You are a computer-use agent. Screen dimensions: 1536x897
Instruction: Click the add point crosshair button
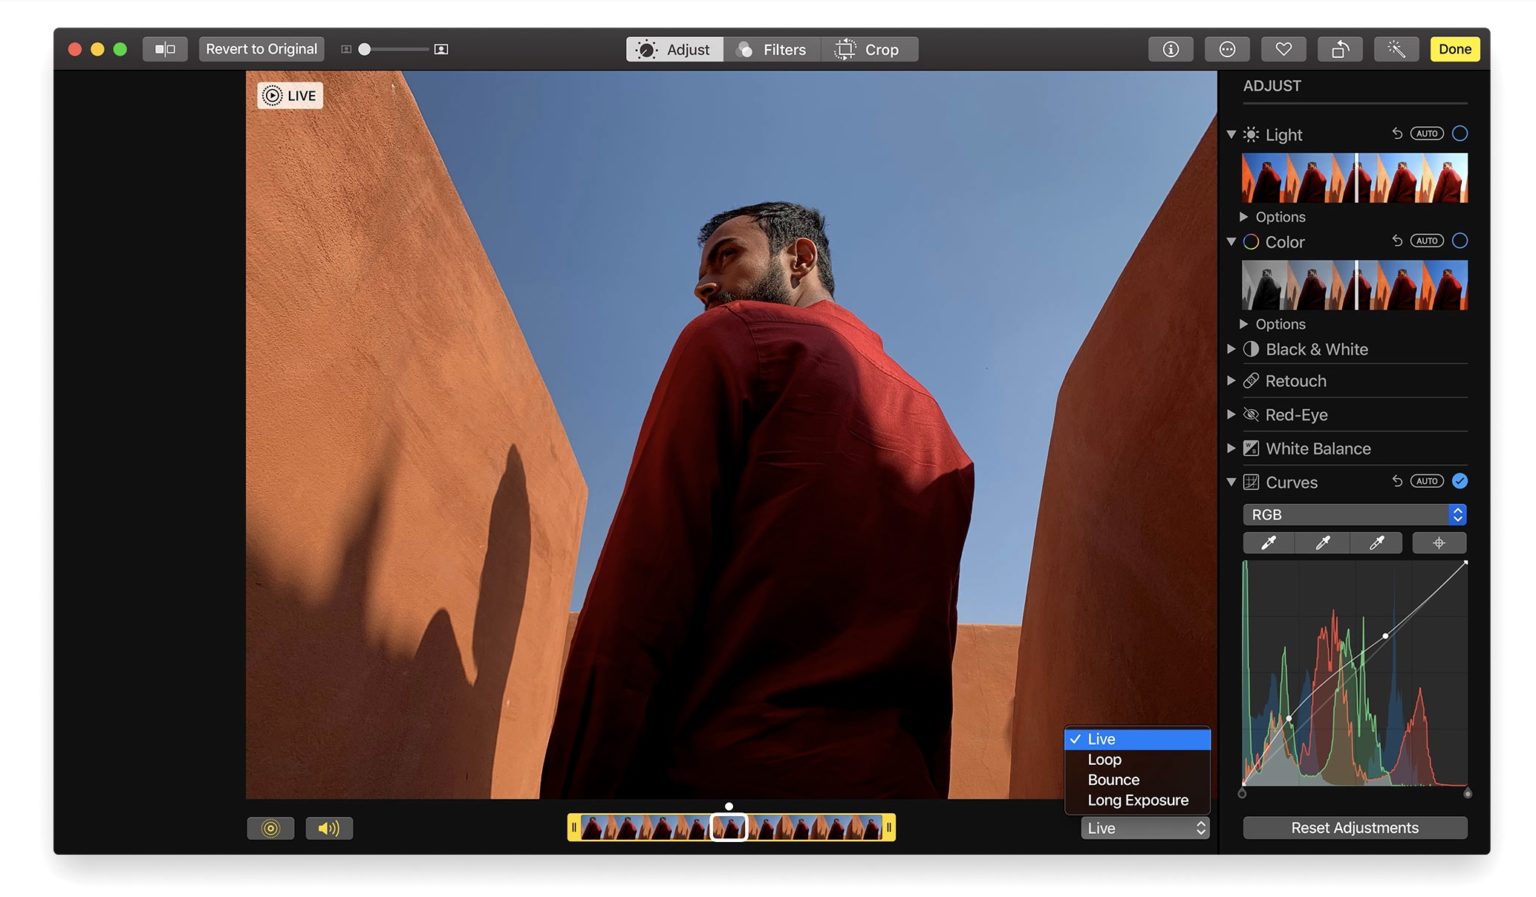click(1439, 543)
